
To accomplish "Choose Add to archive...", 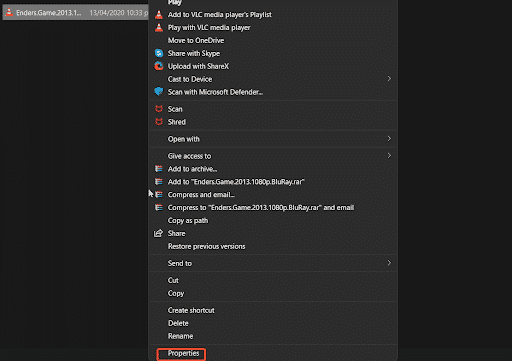I will 192,169.
